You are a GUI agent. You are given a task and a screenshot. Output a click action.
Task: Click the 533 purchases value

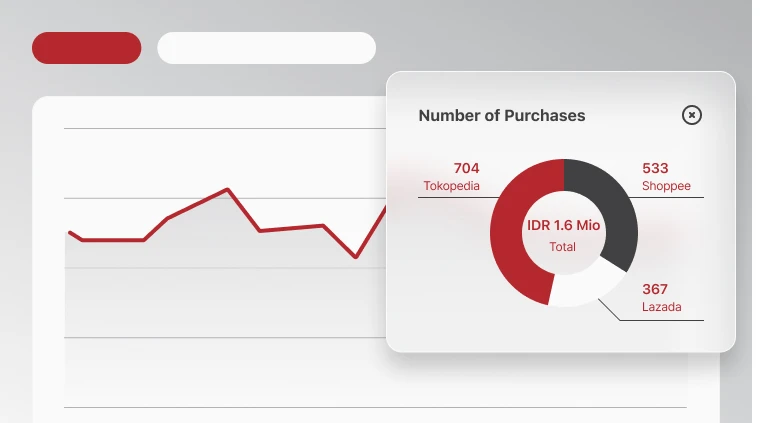[x=655, y=168]
